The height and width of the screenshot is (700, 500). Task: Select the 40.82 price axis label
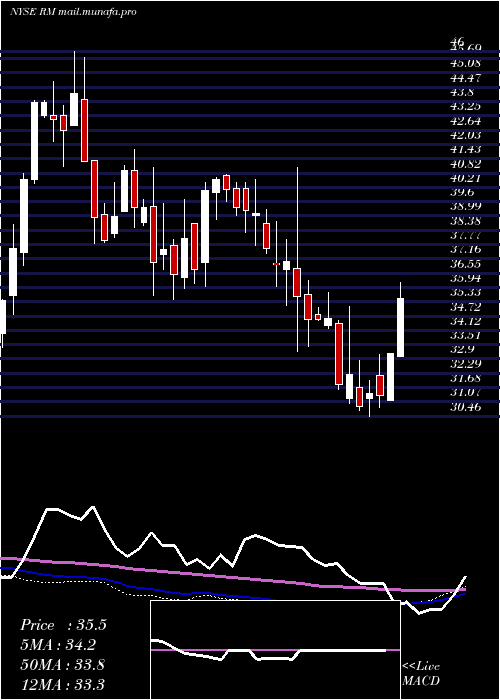[466, 164]
